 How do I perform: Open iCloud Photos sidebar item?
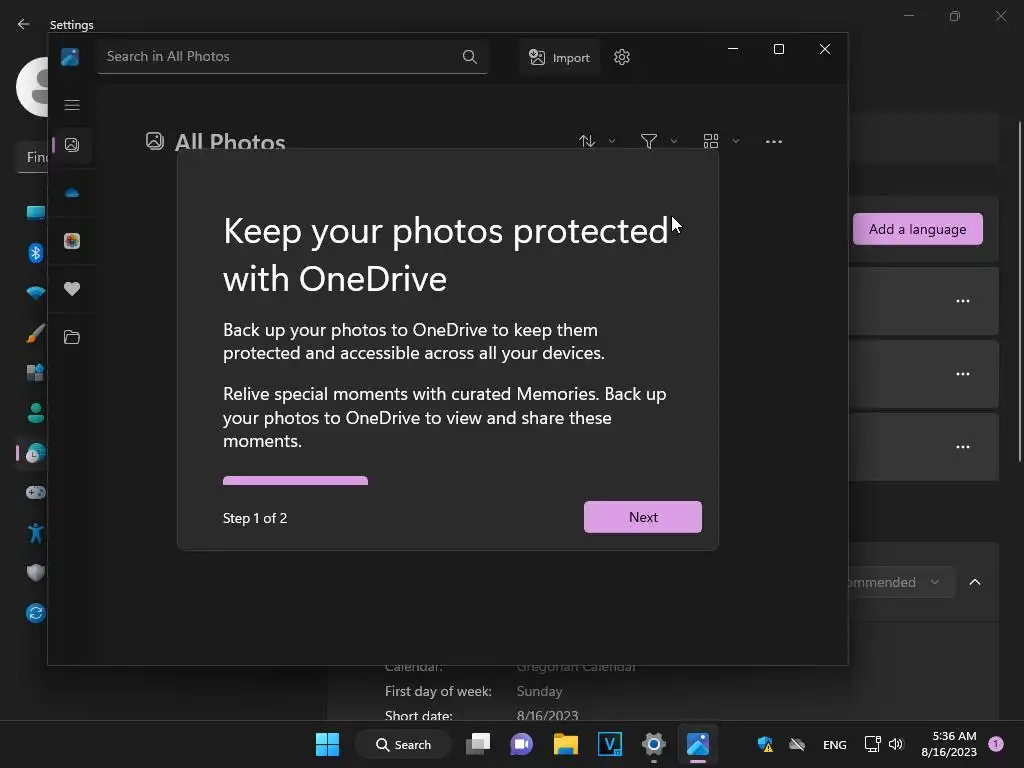click(x=72, y=241)
